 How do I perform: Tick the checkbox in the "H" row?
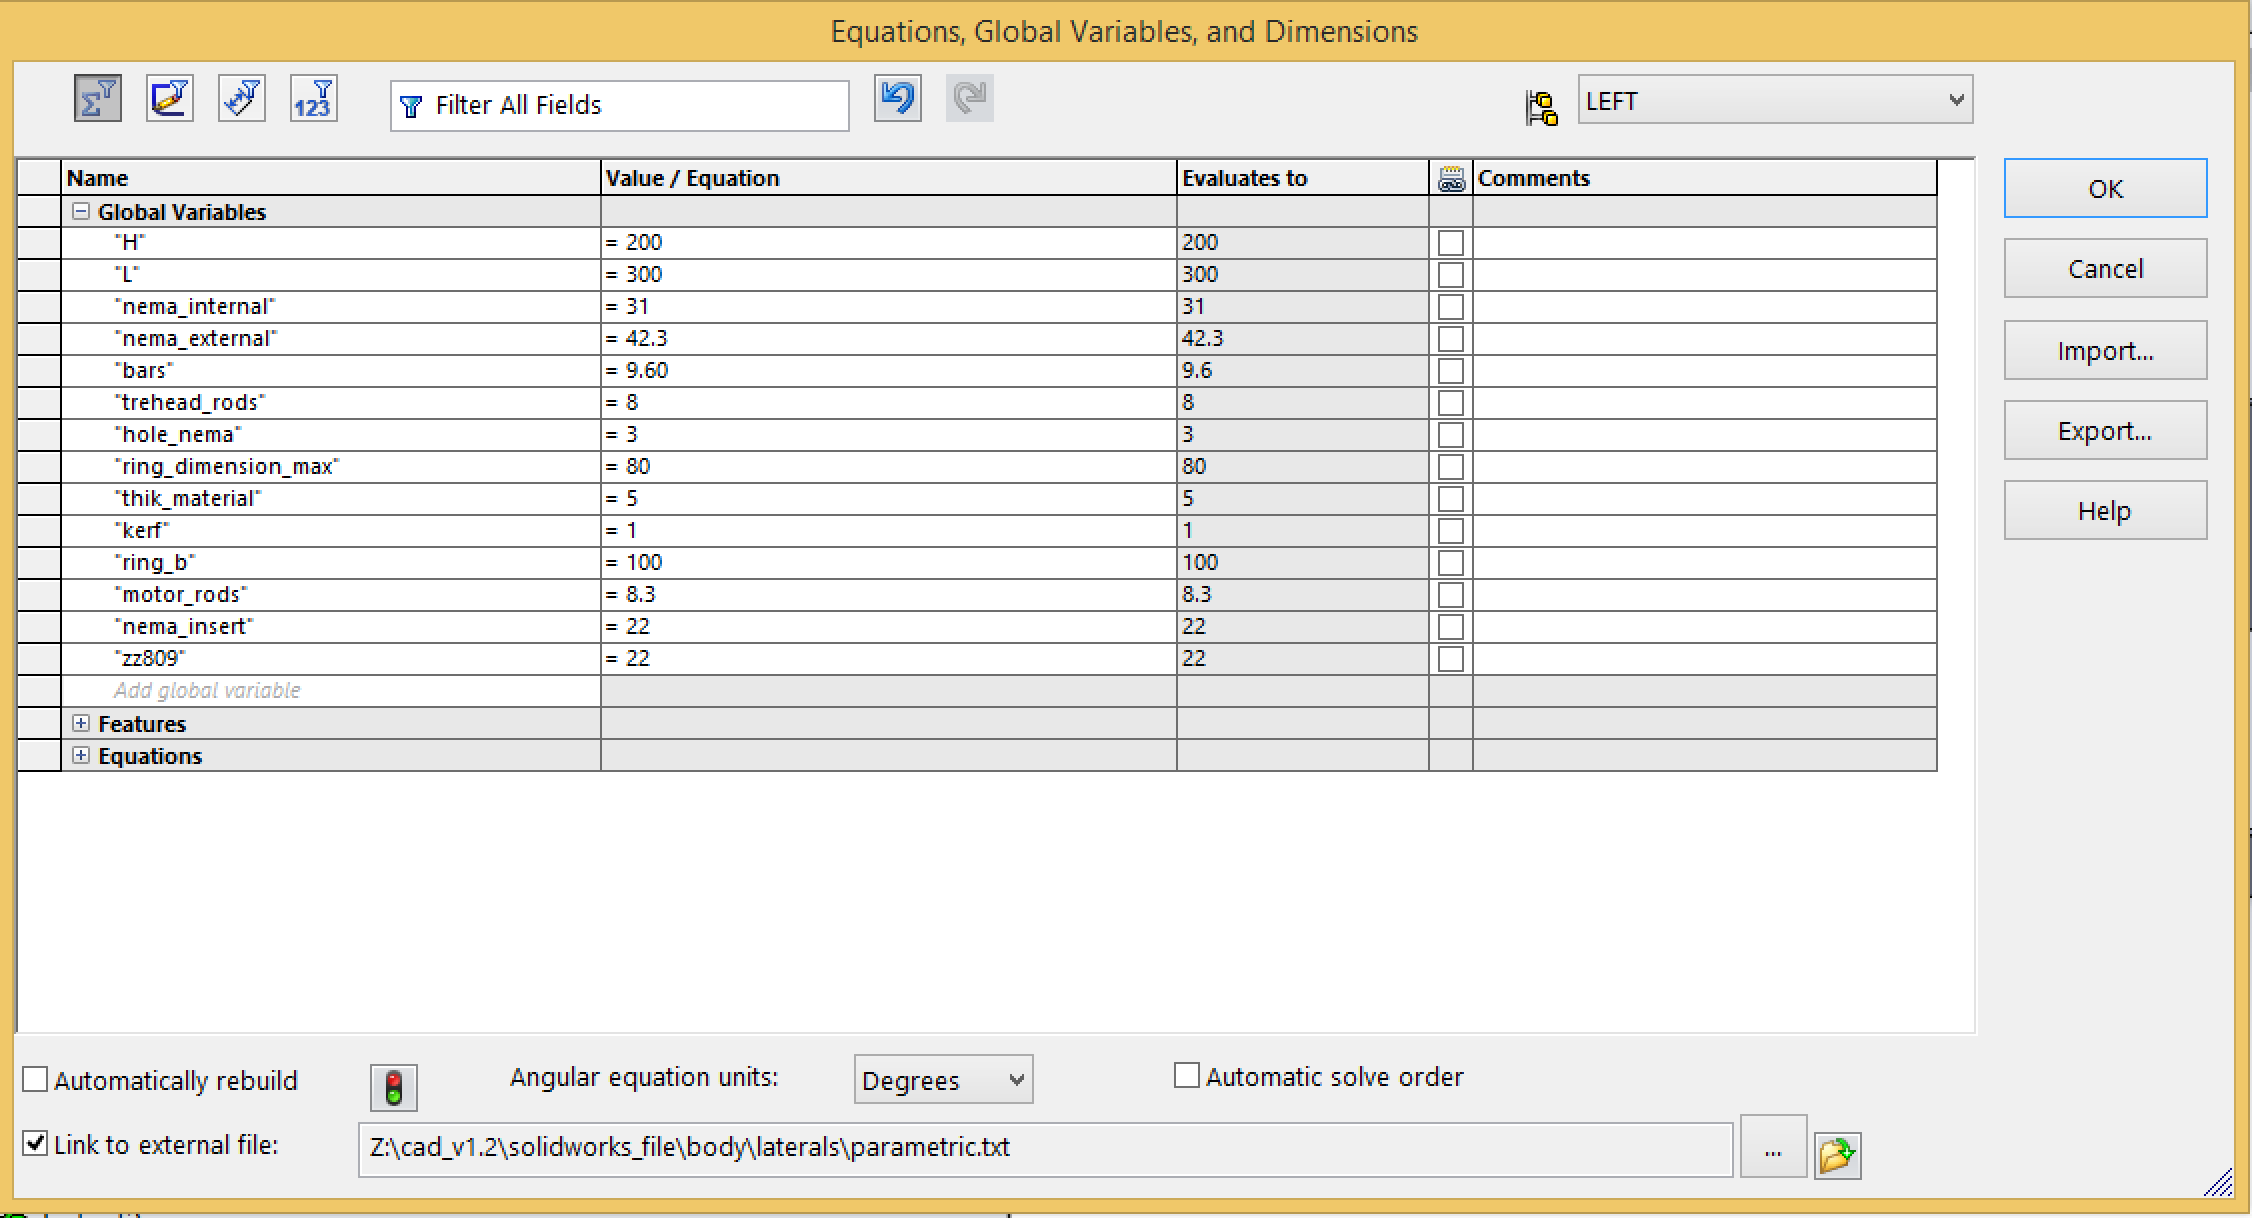click(1451, 243)
